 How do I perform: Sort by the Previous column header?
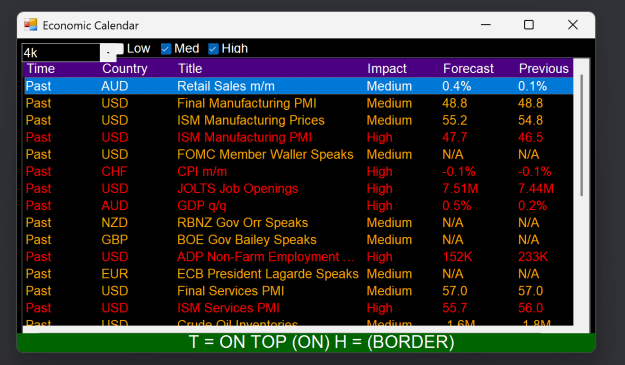coord(544,69)
